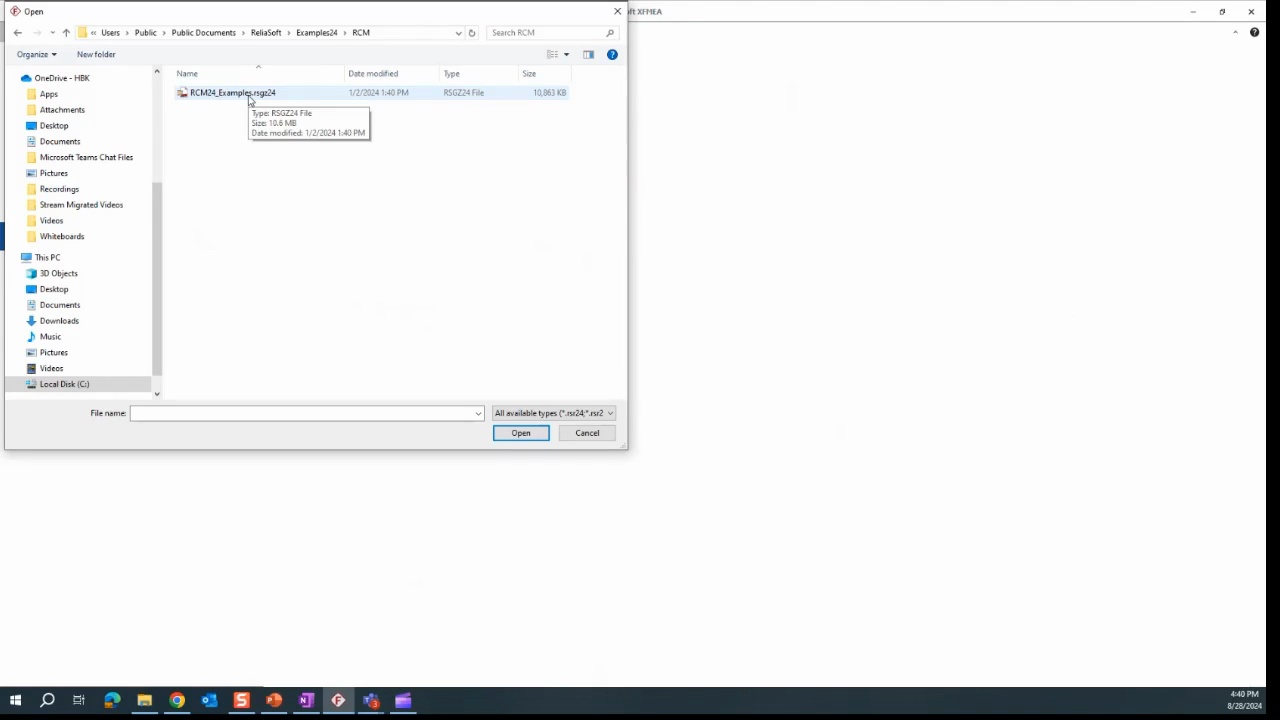The height and width of the screenshot is (720, 1280).
Task: Open the Organize menu
Action: pos(36,54)
